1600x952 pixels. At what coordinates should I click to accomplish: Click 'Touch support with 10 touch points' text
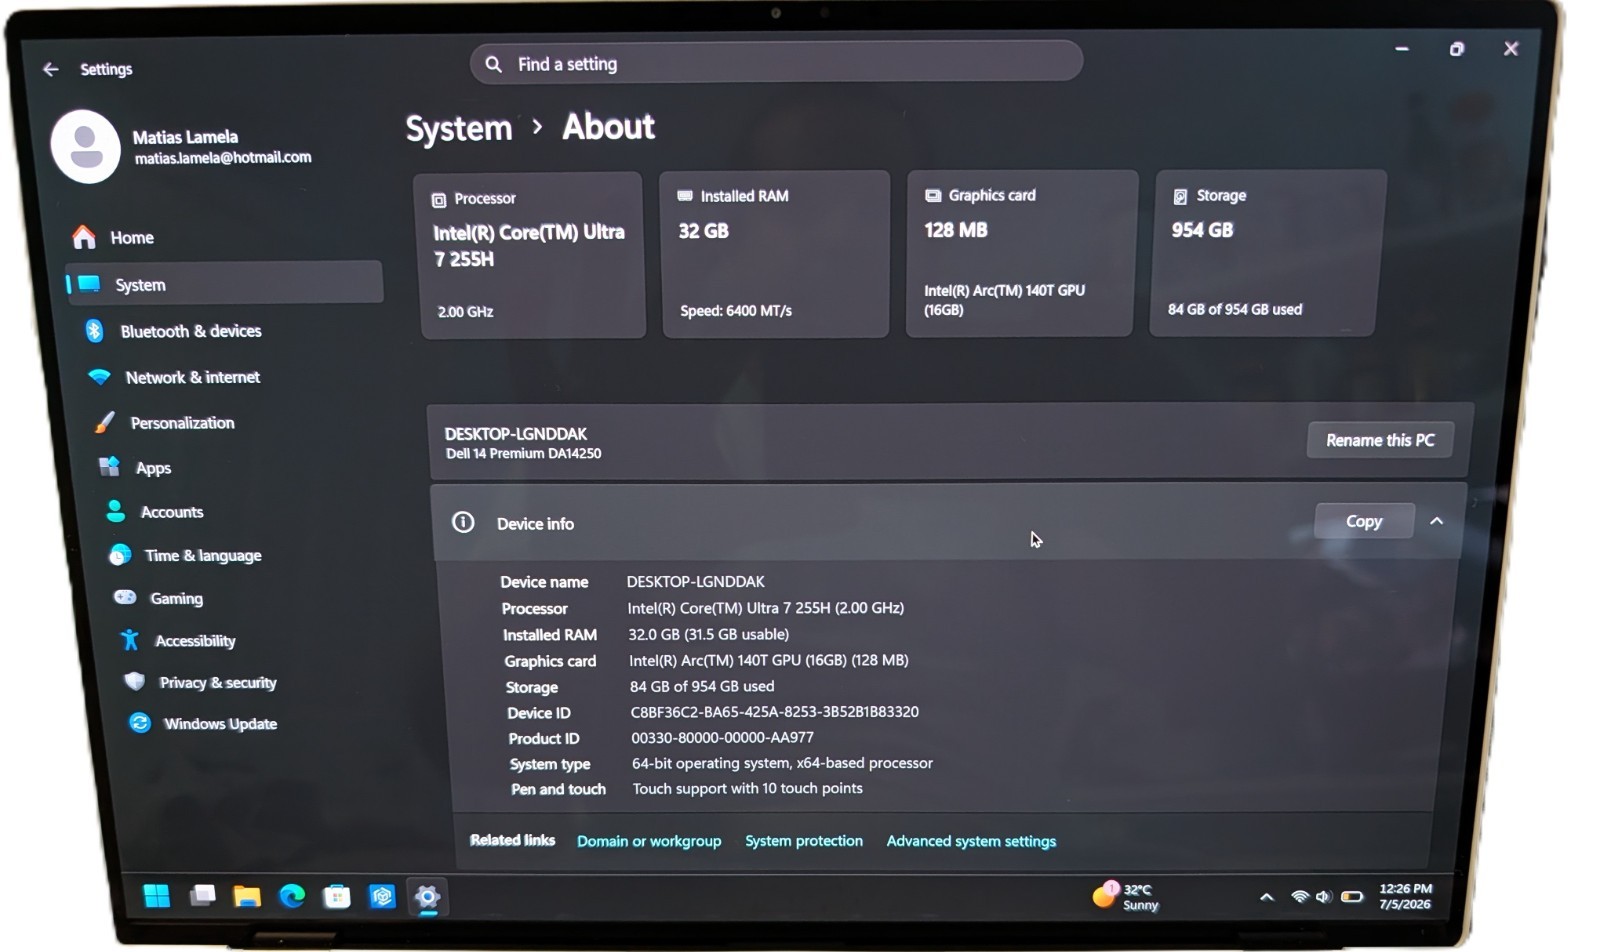[x=747, y=788]
